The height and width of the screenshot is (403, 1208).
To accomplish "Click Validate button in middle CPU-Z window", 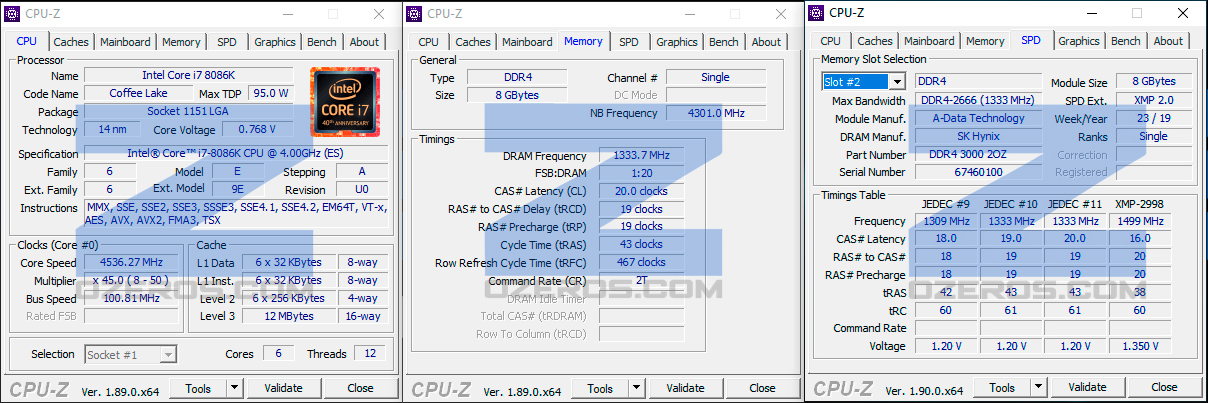I will point(685,388).
